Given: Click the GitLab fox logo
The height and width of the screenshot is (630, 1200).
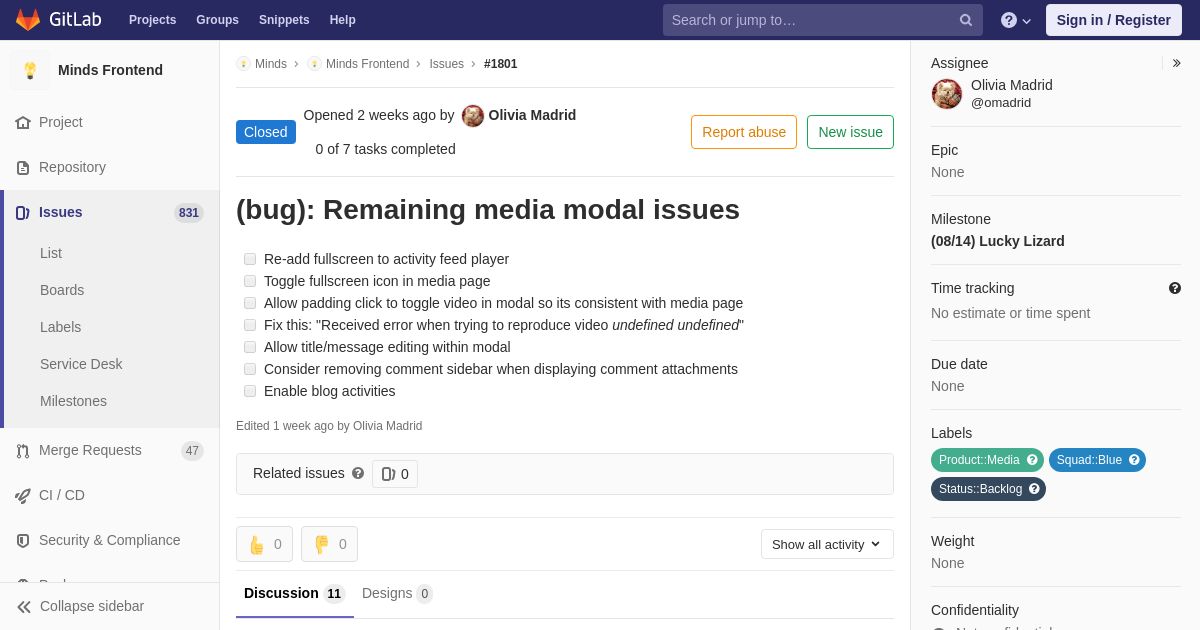Looking at the screenshot, I should point(28,20).
